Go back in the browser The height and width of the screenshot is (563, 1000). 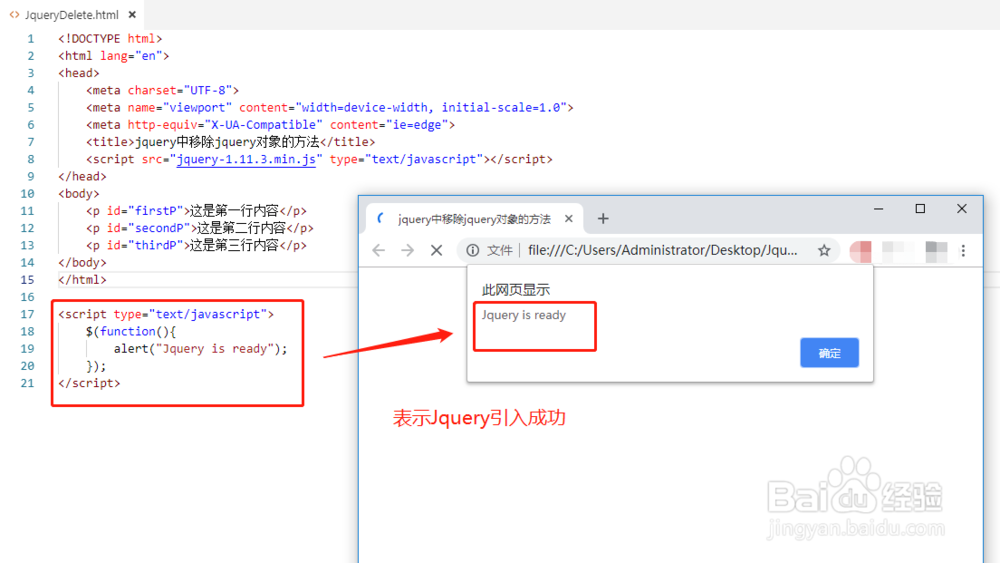[x=379, y=251]
